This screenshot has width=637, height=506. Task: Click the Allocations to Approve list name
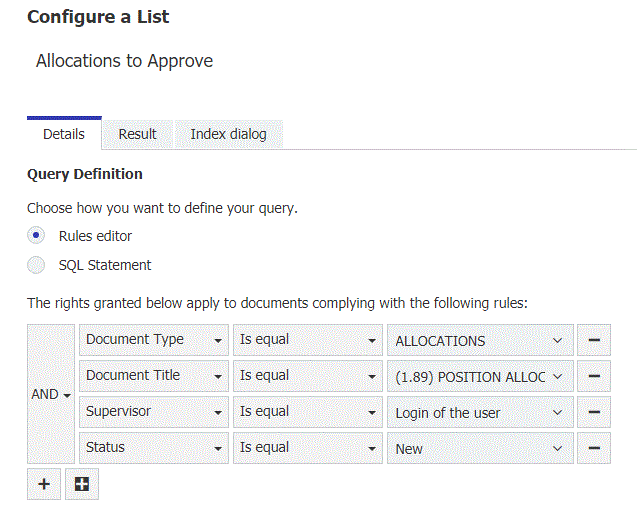point(124,61)
